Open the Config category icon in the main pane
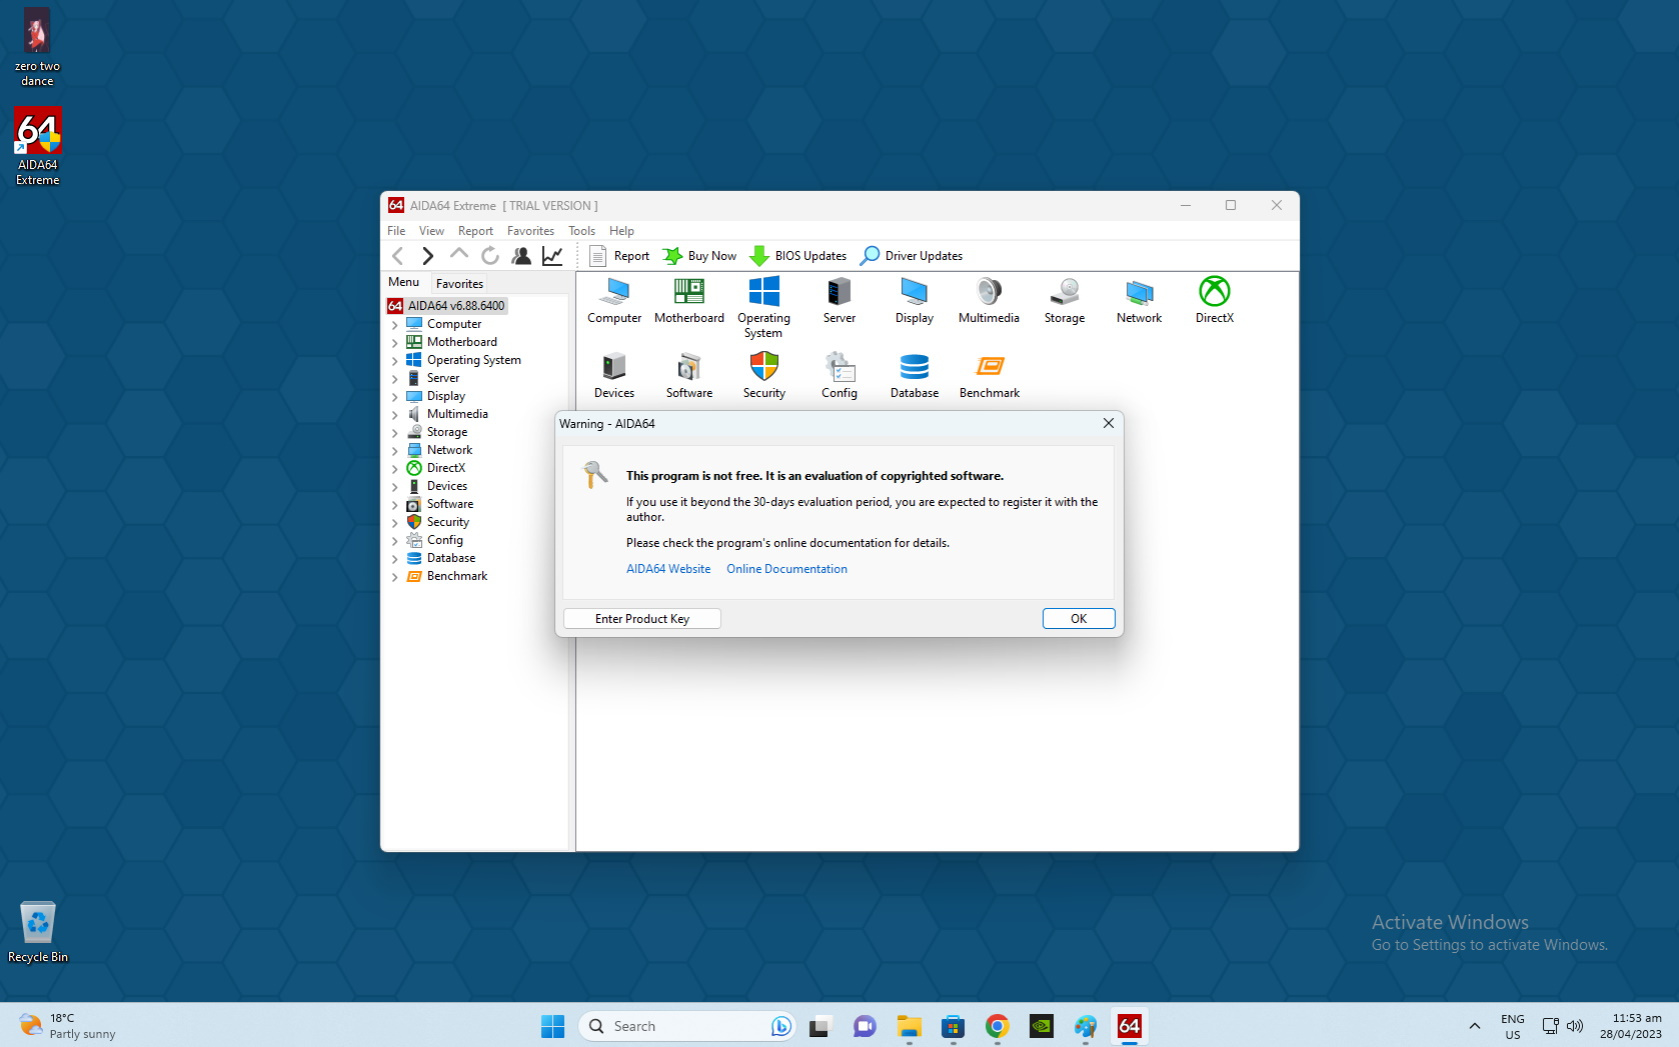Screen dimensions: 1679x1047 839,375
